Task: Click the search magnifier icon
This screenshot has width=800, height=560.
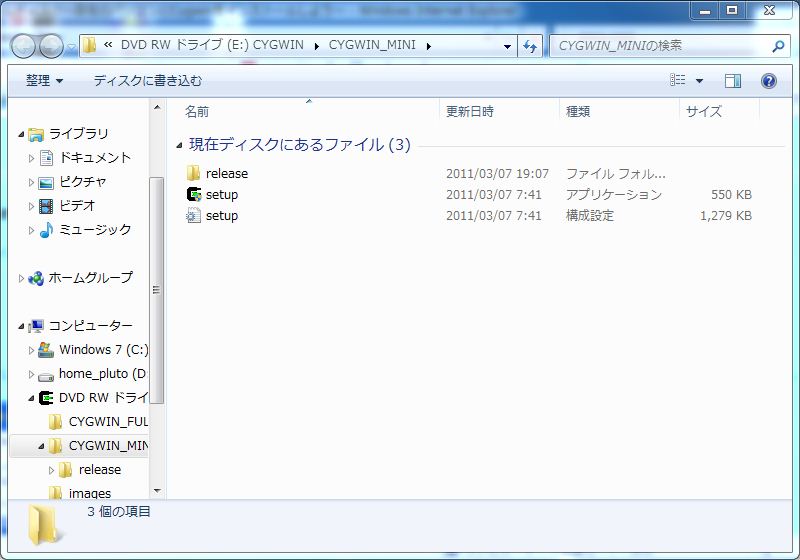Action: coord(778,46)
